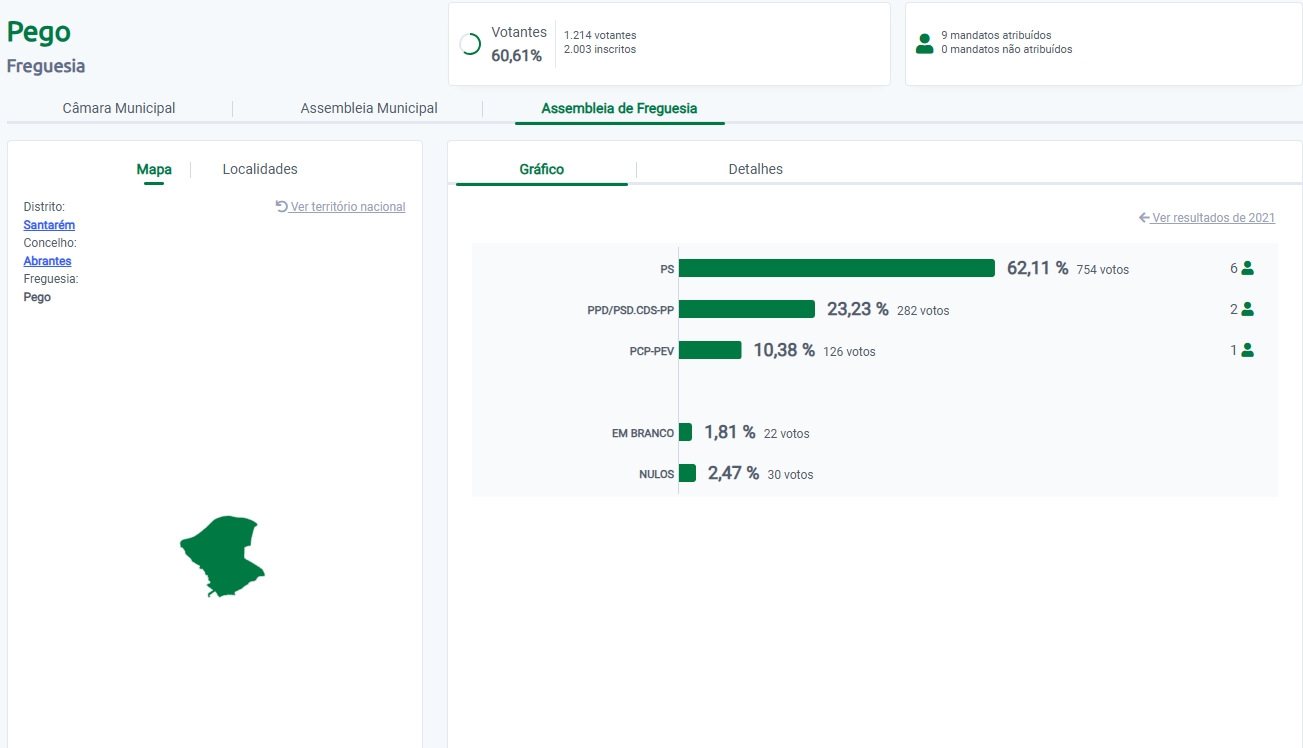Select the Assembleia de Freguesia tab
Image resolution: width=1303 pixels, height=748 pixels.
click(619, 108)
